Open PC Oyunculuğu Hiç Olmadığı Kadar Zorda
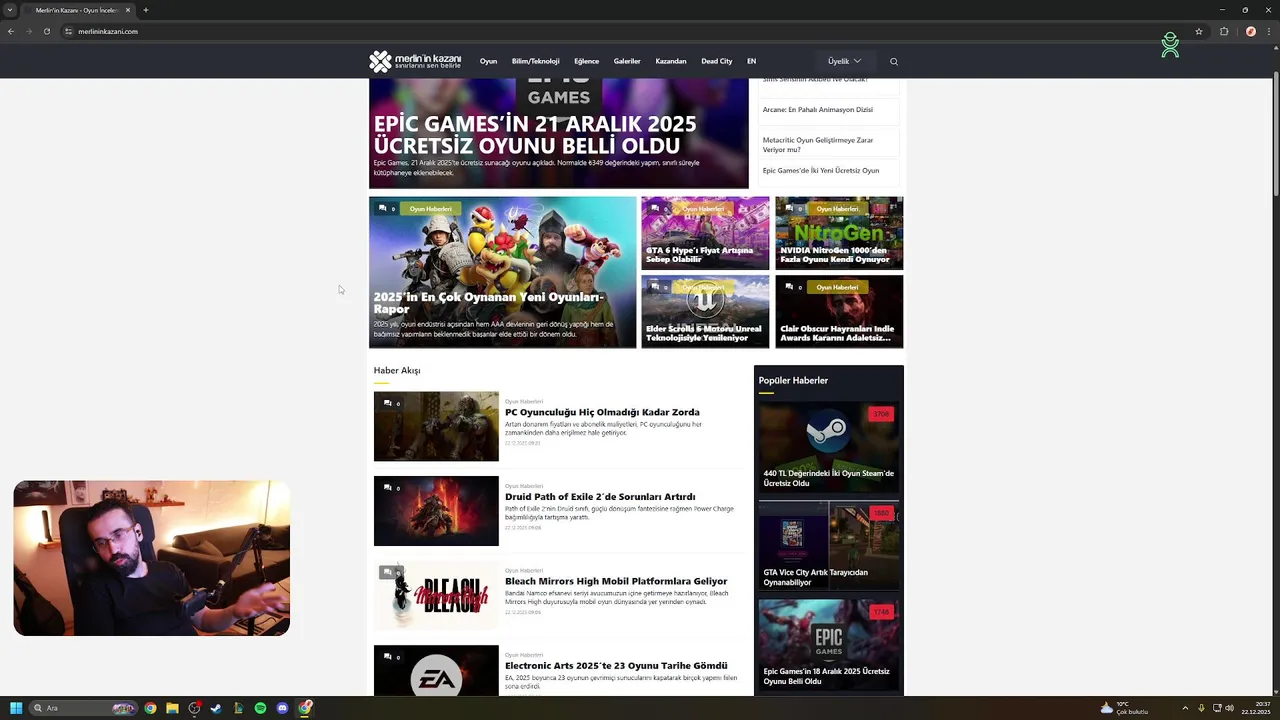This screenshot has height=720, width=1280. tap(602, 412)
